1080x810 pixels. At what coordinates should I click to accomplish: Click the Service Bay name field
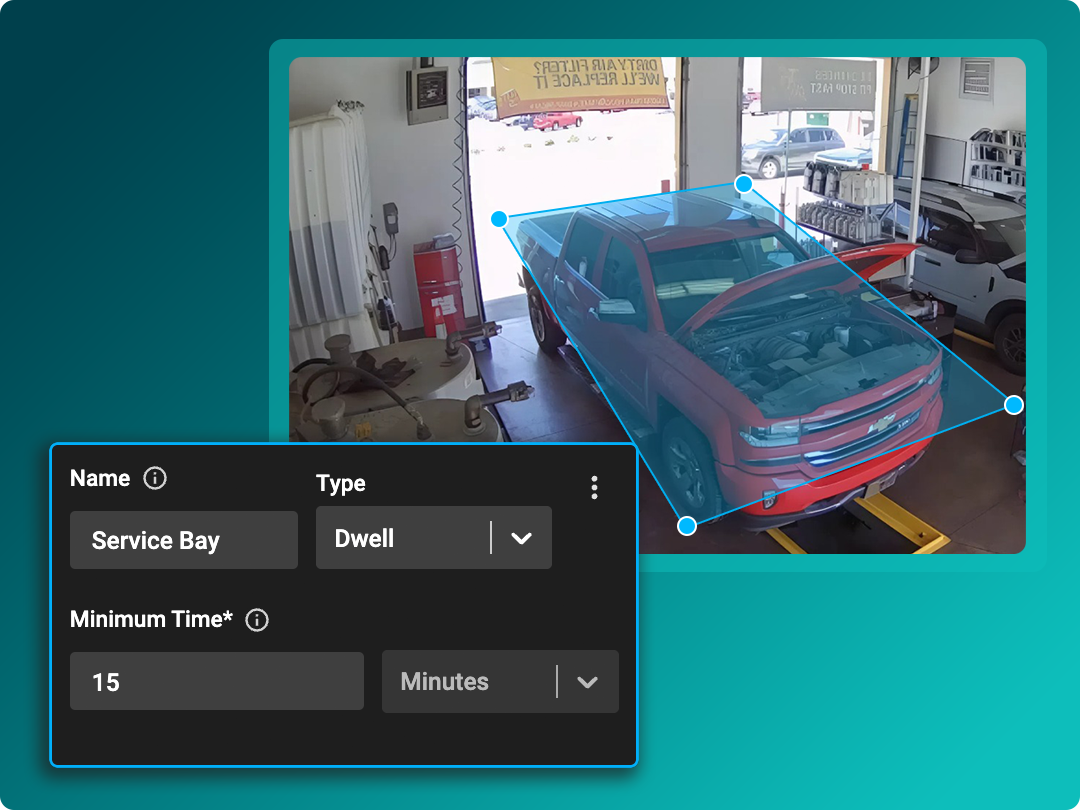[183, 539]
